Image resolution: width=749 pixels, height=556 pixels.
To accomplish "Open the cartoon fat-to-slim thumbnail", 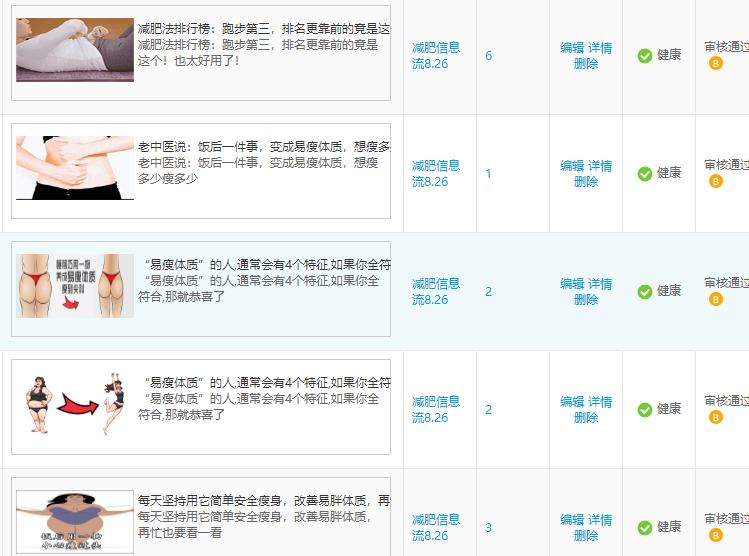I will 75,404.
